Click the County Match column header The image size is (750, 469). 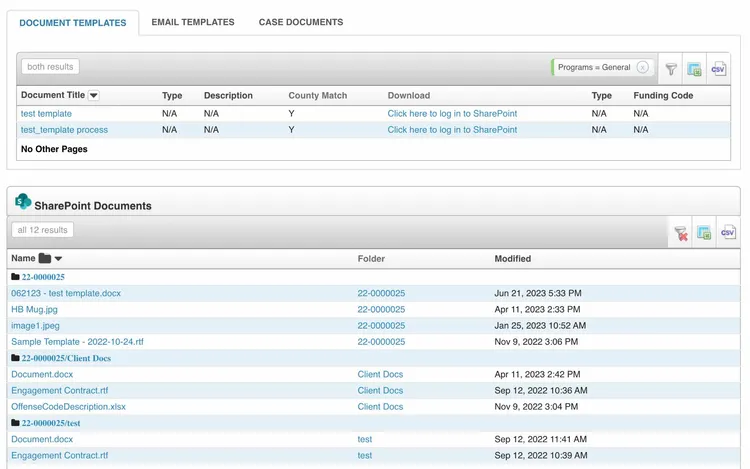318,96
